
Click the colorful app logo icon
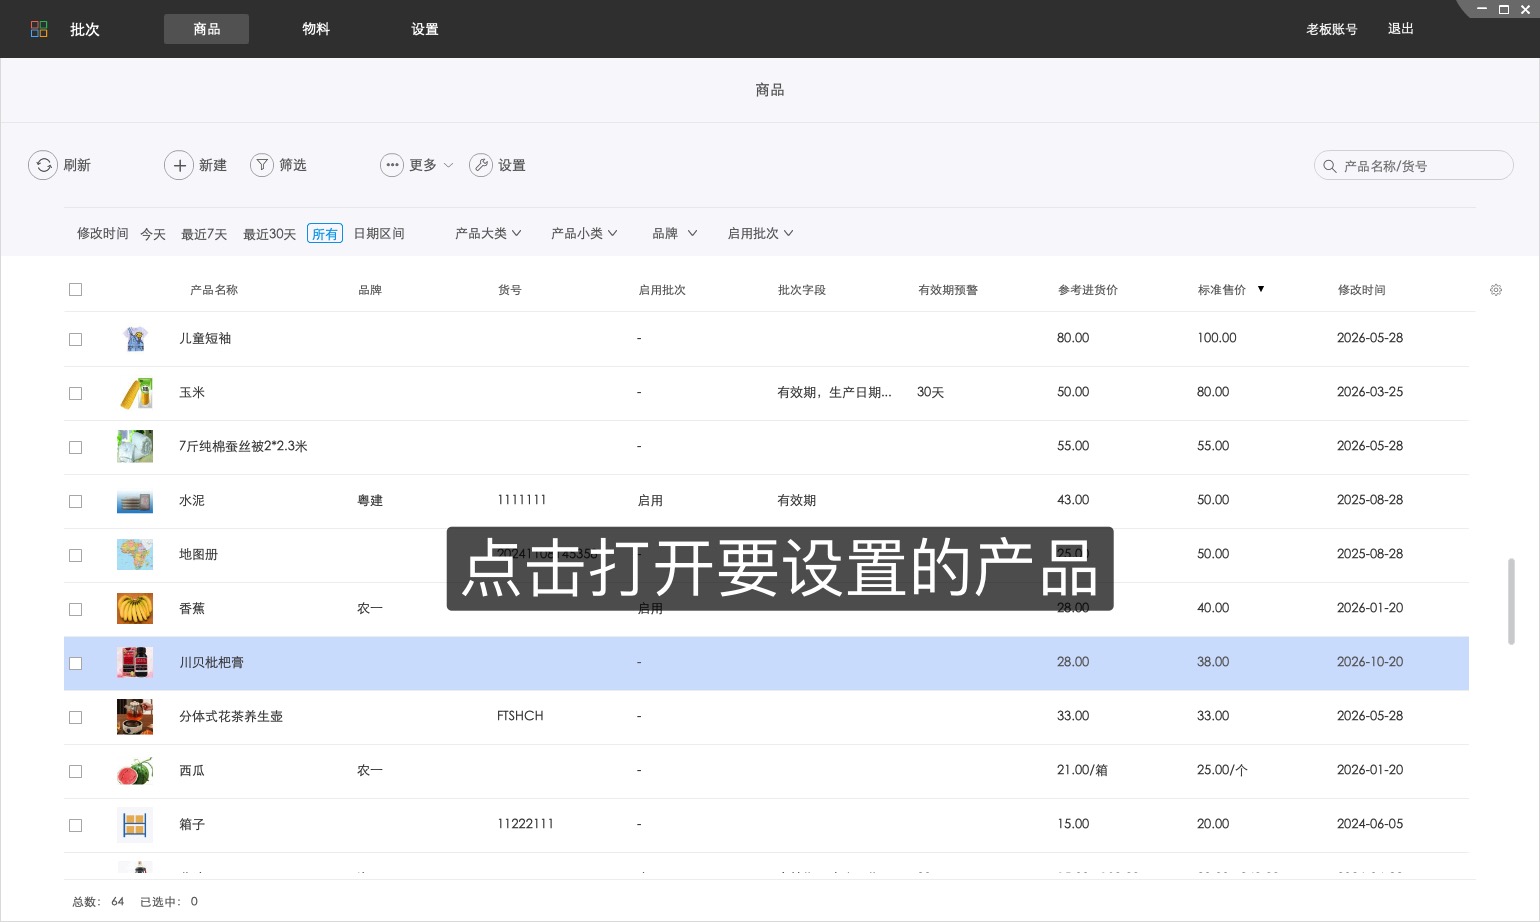click(x=39, y=29)
